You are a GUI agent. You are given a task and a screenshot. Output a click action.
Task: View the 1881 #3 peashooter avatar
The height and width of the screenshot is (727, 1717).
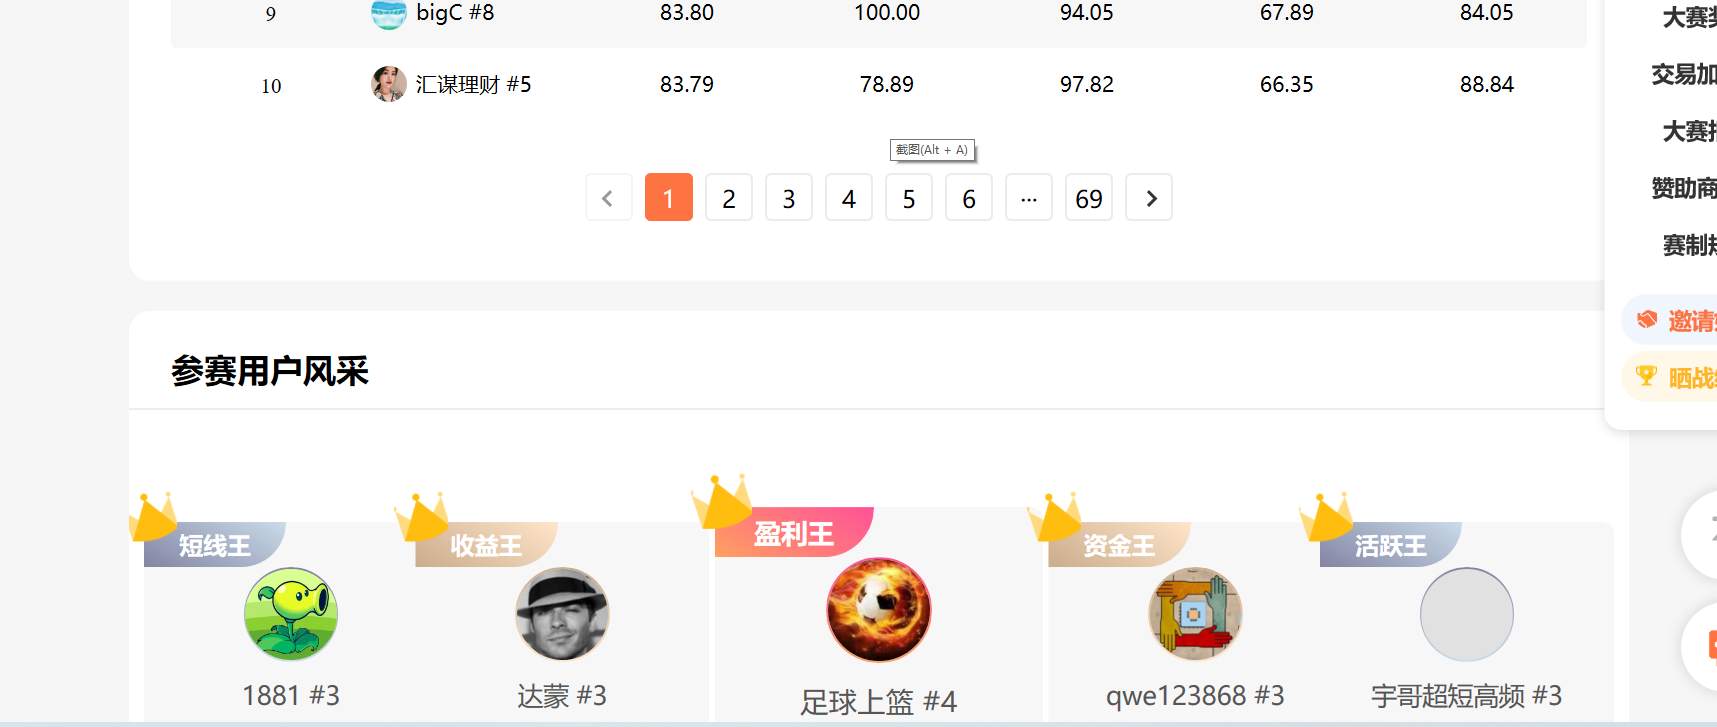tap(291, 614)
